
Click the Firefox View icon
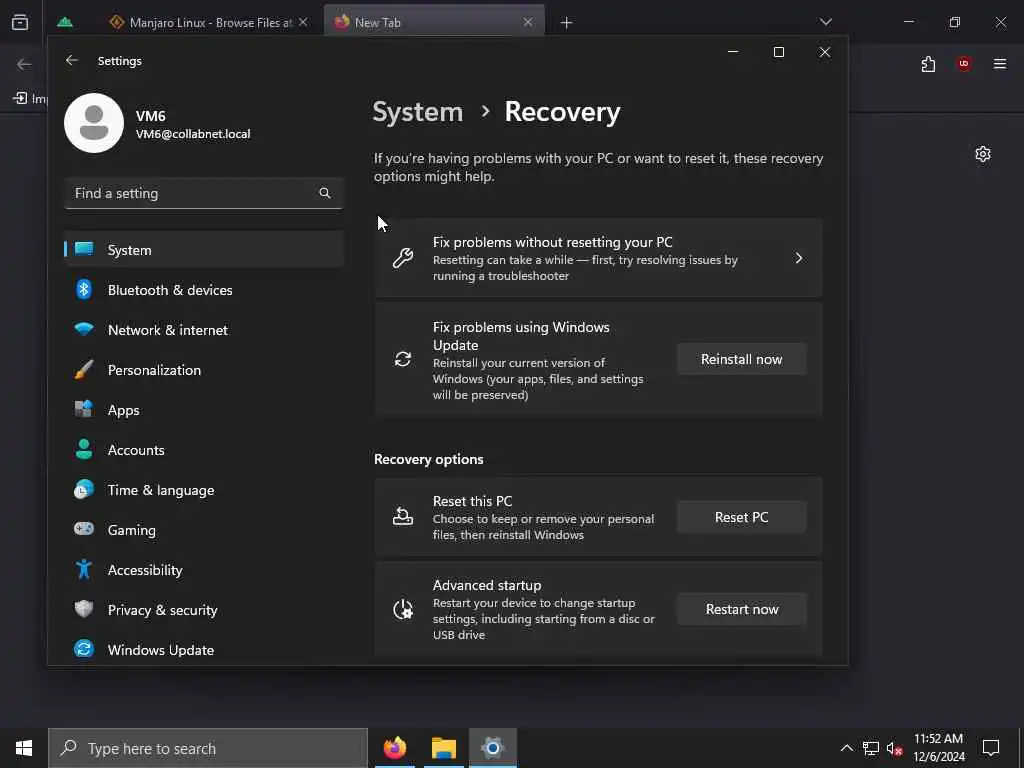20,22
